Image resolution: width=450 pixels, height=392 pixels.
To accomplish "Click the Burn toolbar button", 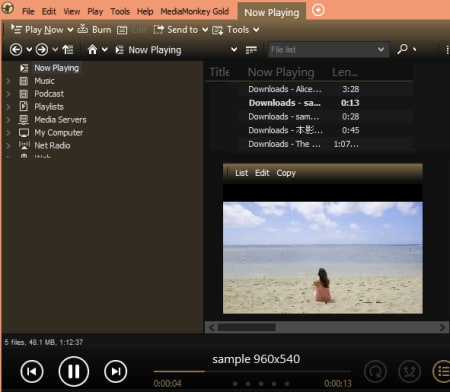I will point(94,30).
